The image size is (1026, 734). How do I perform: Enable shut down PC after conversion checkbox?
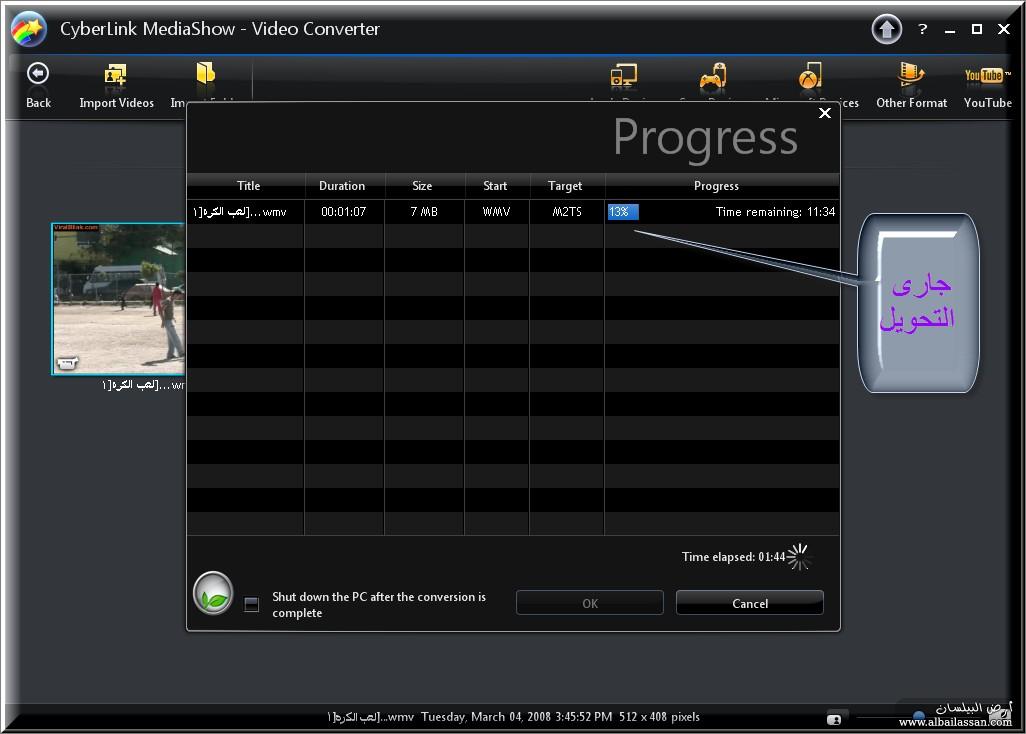pyautogui.click(x=251, y=604)
